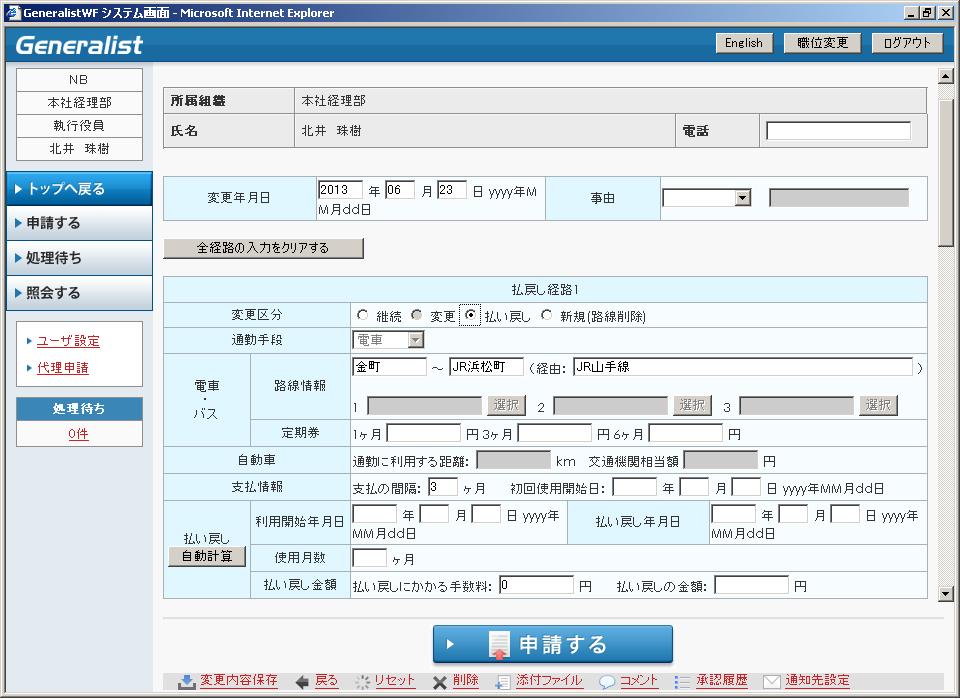The height and width of the screenshot is (699, 960).
Task: Open the 照会する sidebar menu
Action: click(x=78, y=293)
